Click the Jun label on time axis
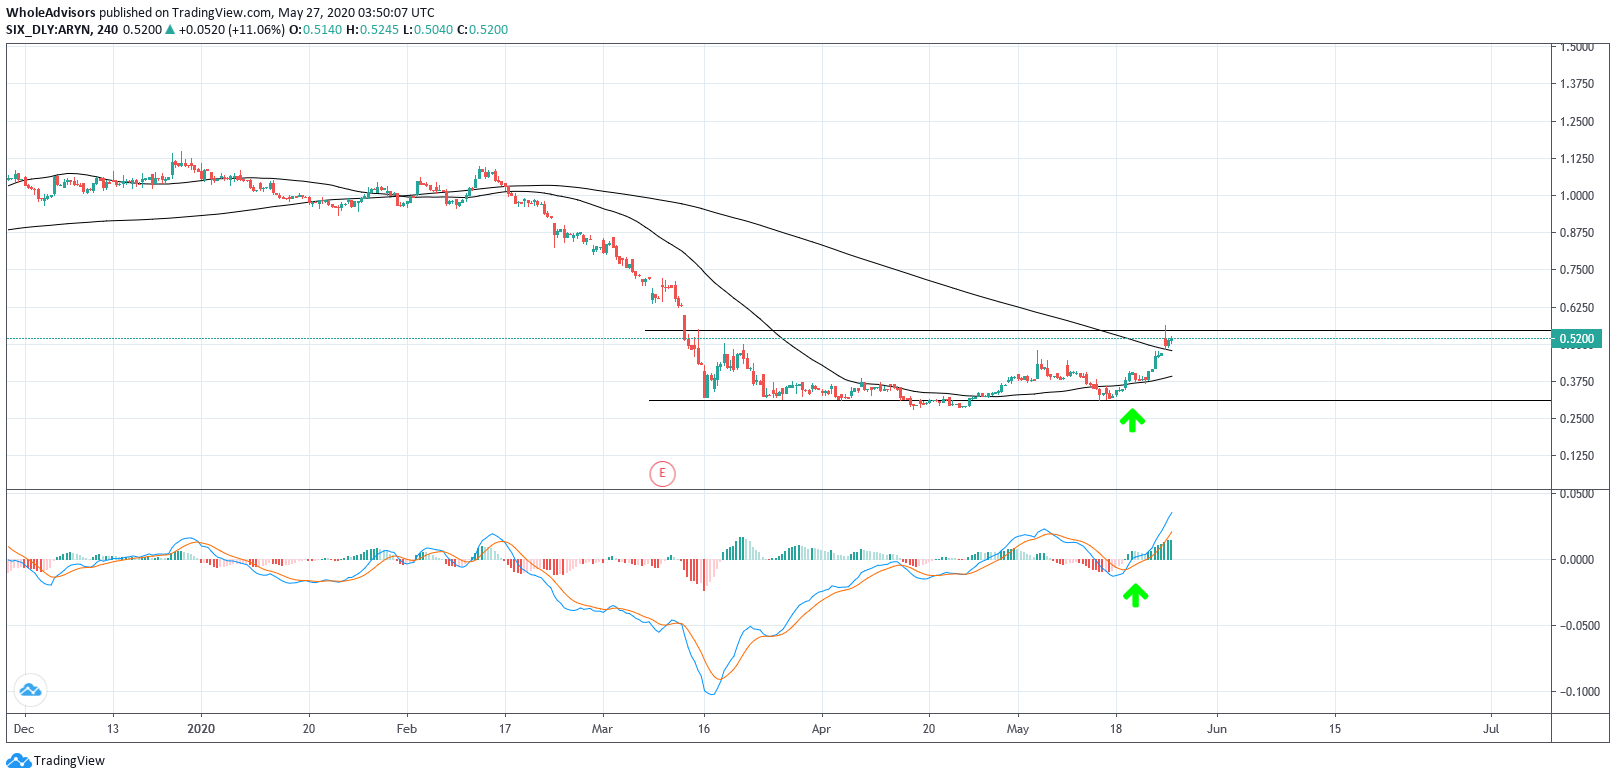Screen dimensions: 1616x779 tap(1217, 729)
